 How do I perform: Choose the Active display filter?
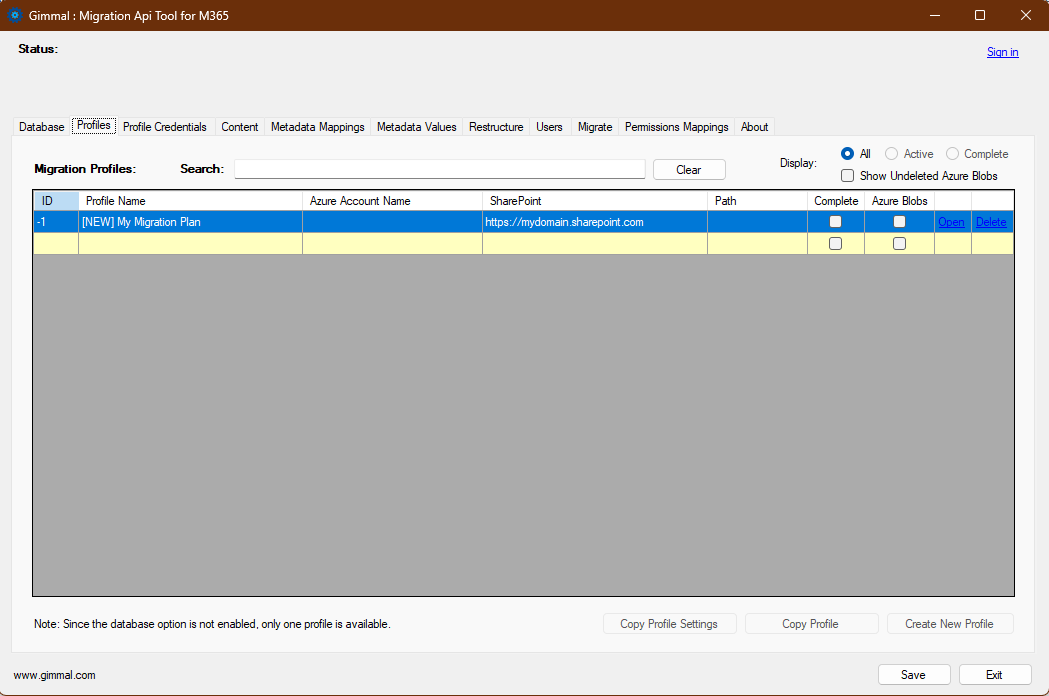click(x=891, y=153)
